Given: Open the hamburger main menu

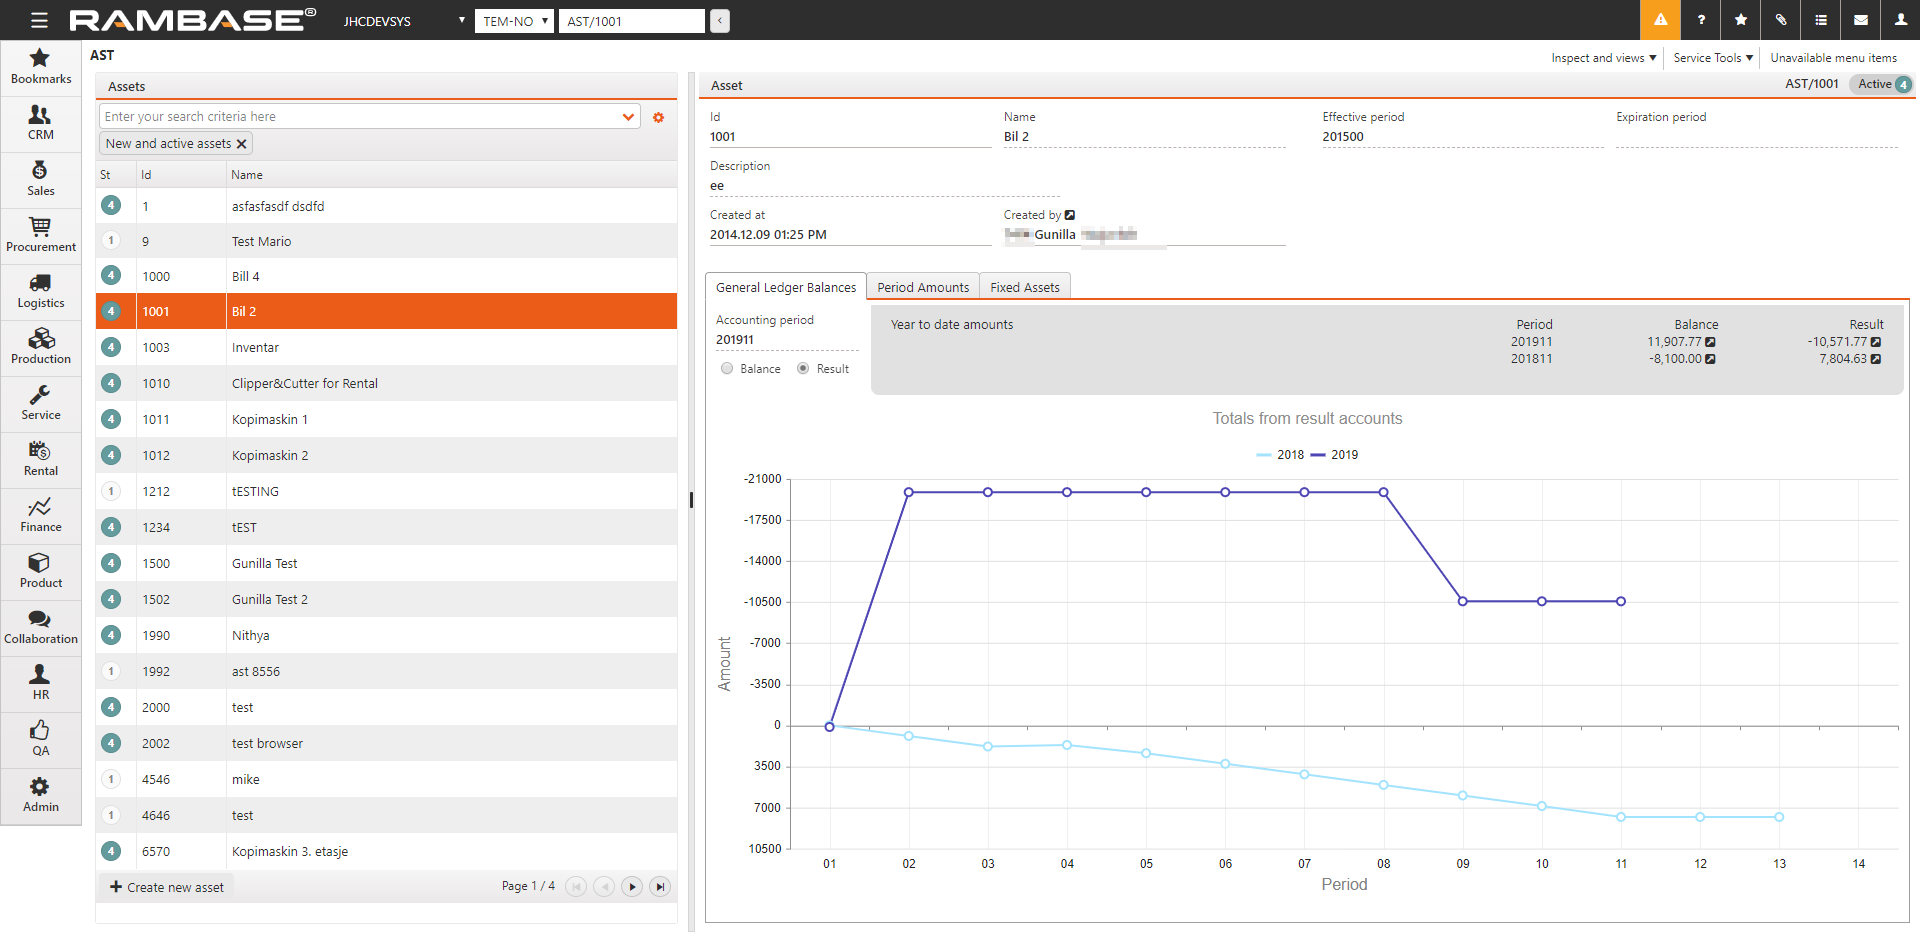Looking at the screenshot, I should [x=39, y=20].
